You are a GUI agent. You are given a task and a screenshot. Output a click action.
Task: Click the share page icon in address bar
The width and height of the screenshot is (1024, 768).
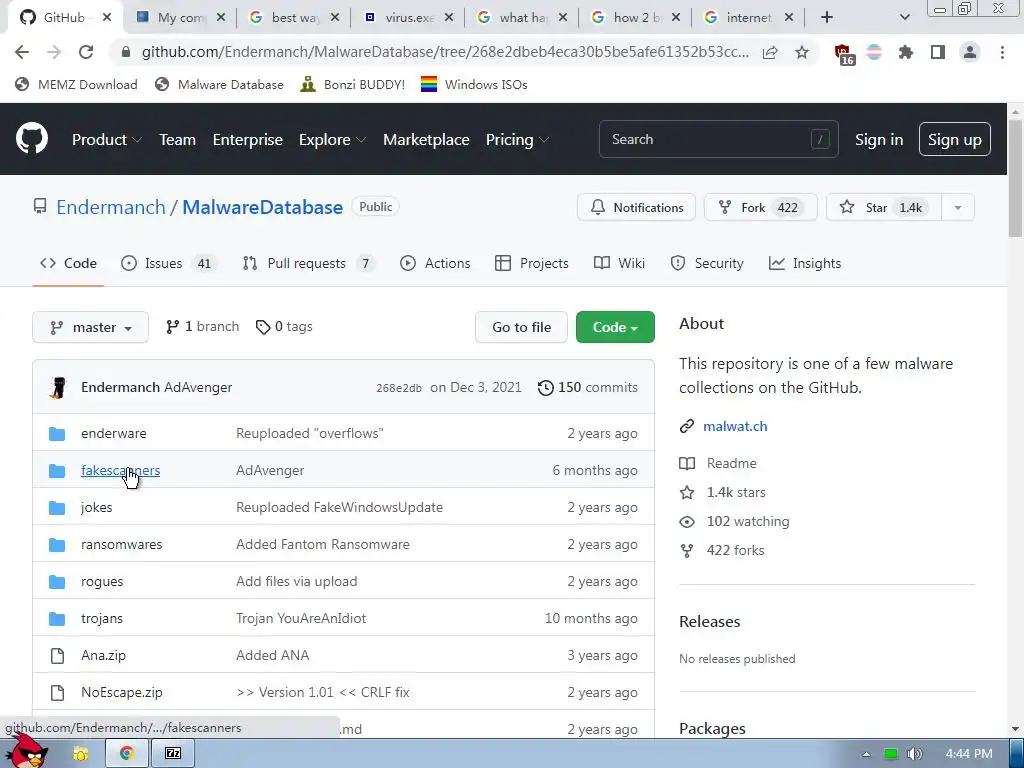click(x=770, y=52)
